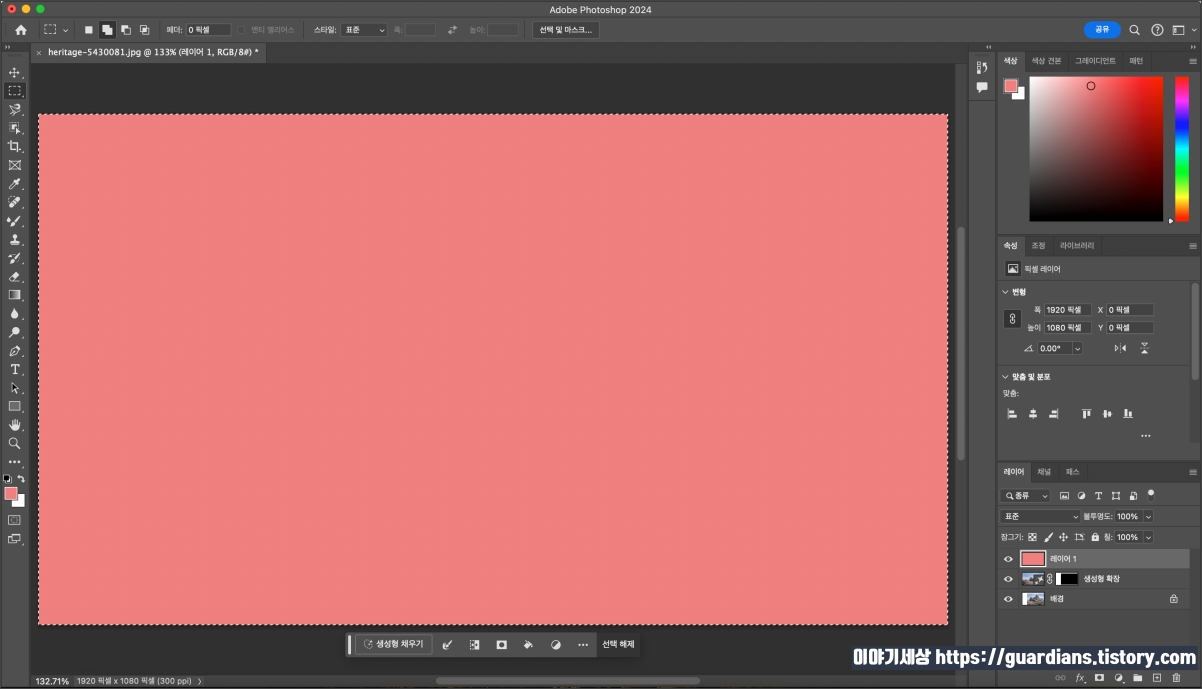This screenshot has width=1202, height=689.
Task: Click the 선택 및 마스크 button
Action: 565,30
